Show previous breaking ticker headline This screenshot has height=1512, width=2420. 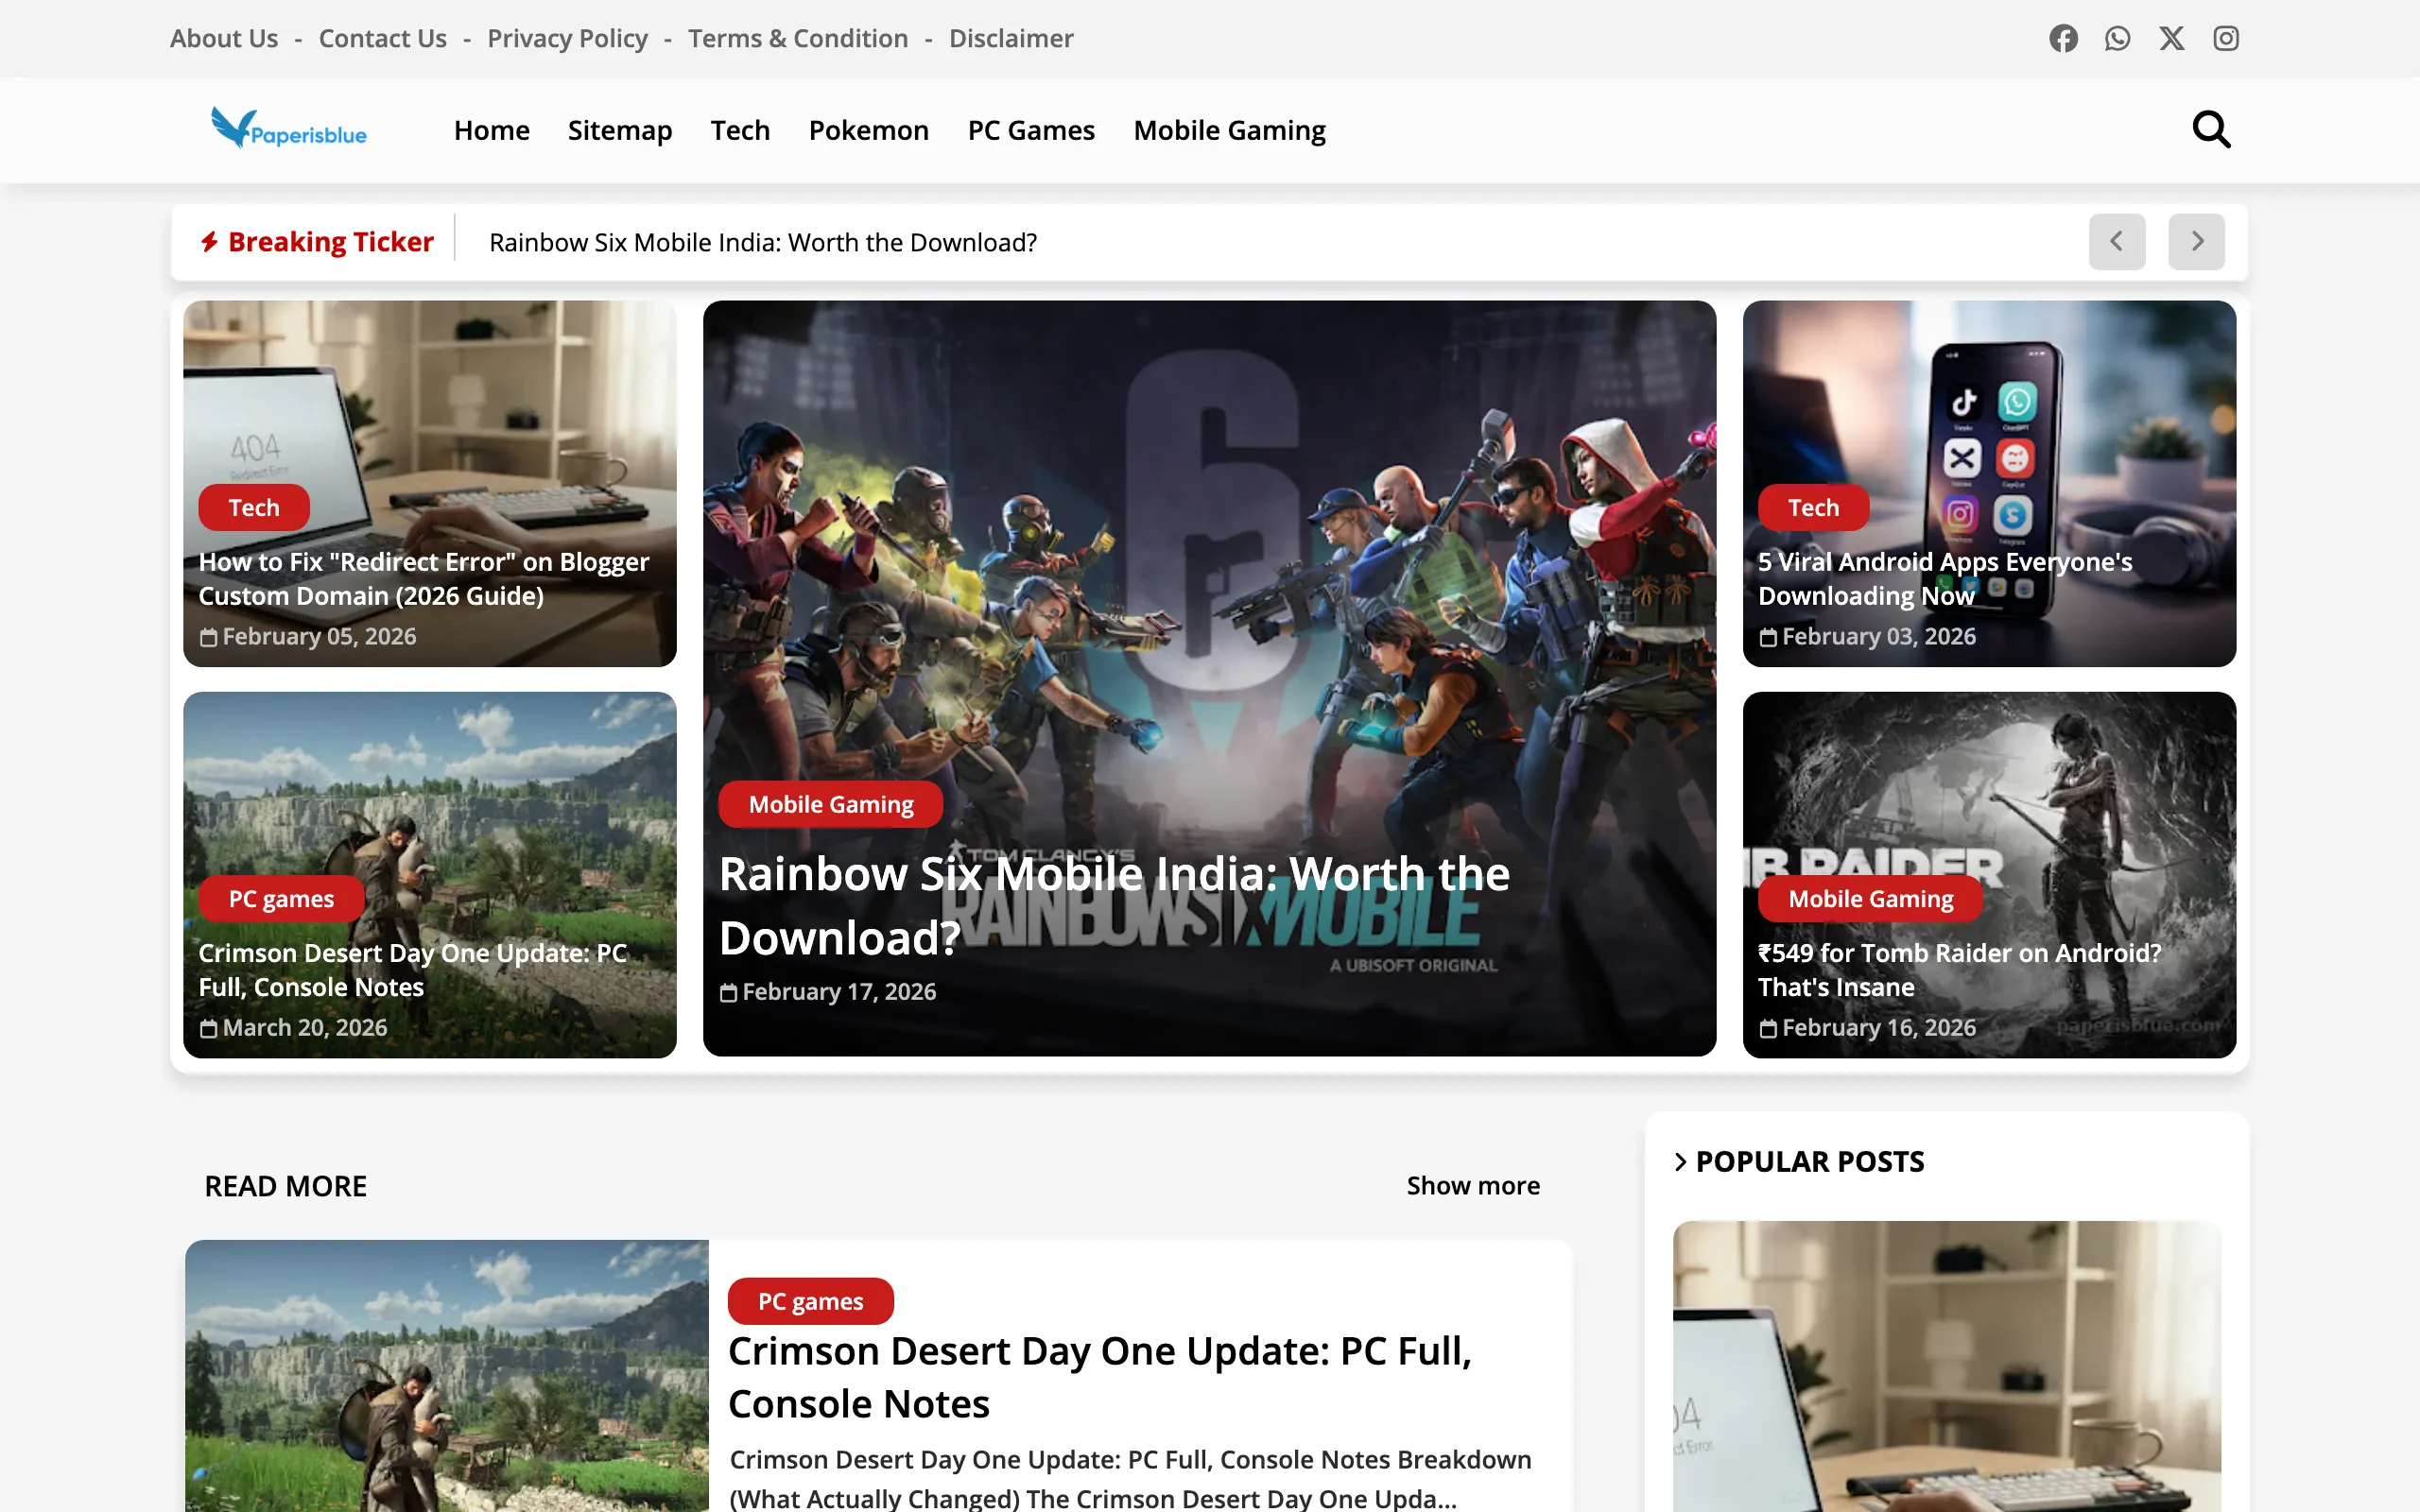[2117, 241]
